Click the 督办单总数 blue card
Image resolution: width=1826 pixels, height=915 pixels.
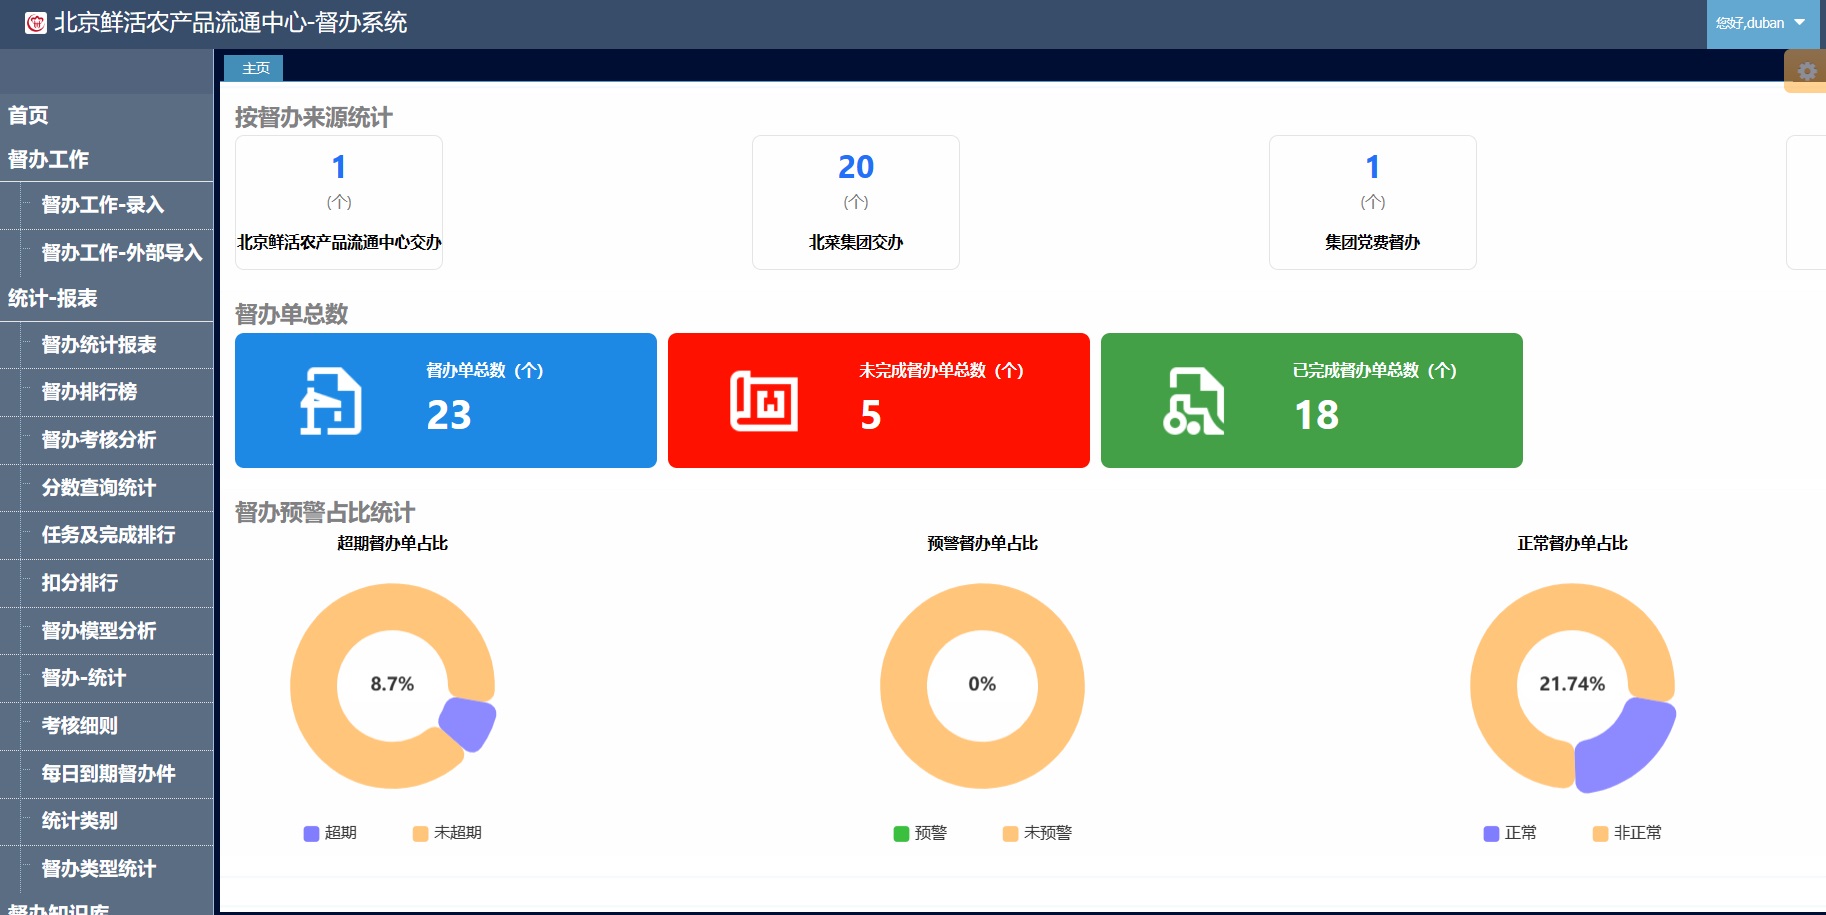point(446,400)
